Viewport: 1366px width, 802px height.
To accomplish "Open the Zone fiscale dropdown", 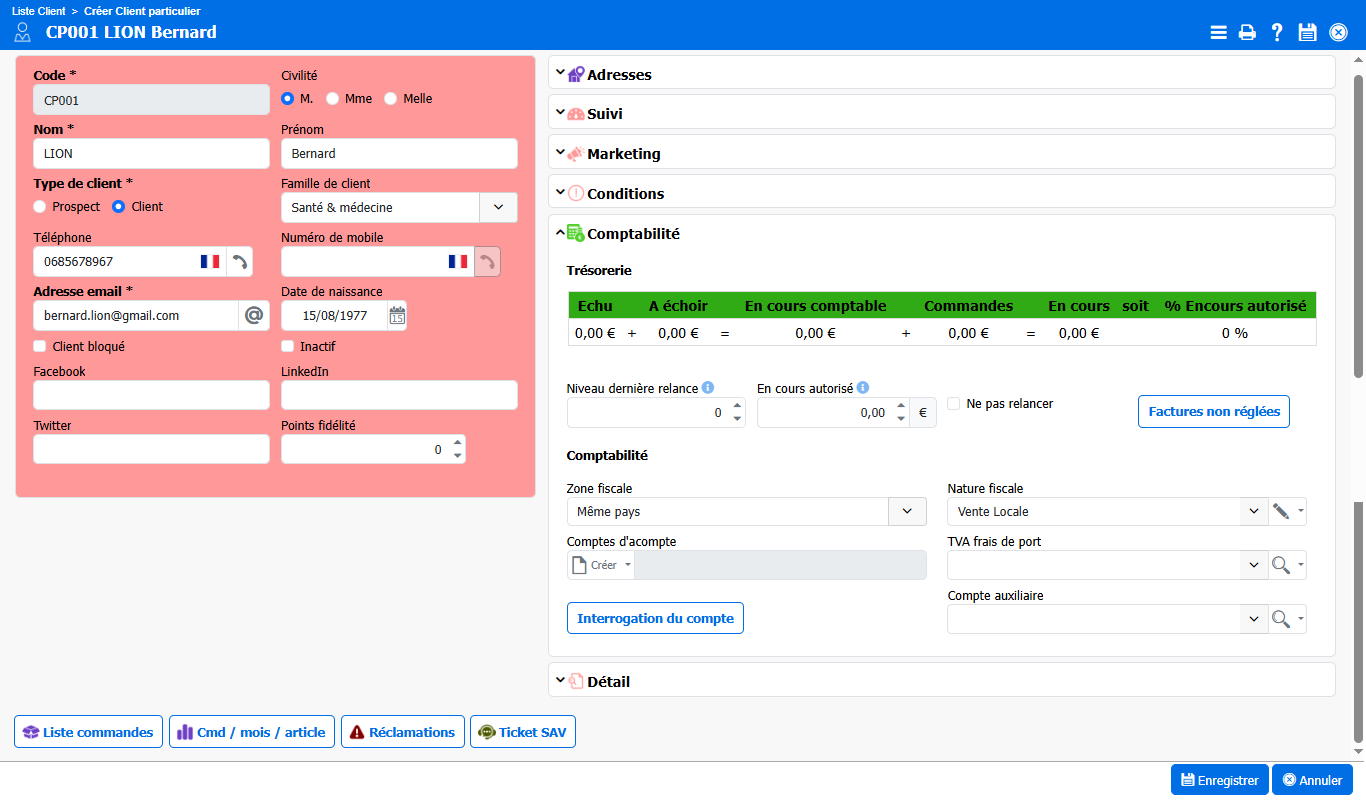I will point(907,511).
